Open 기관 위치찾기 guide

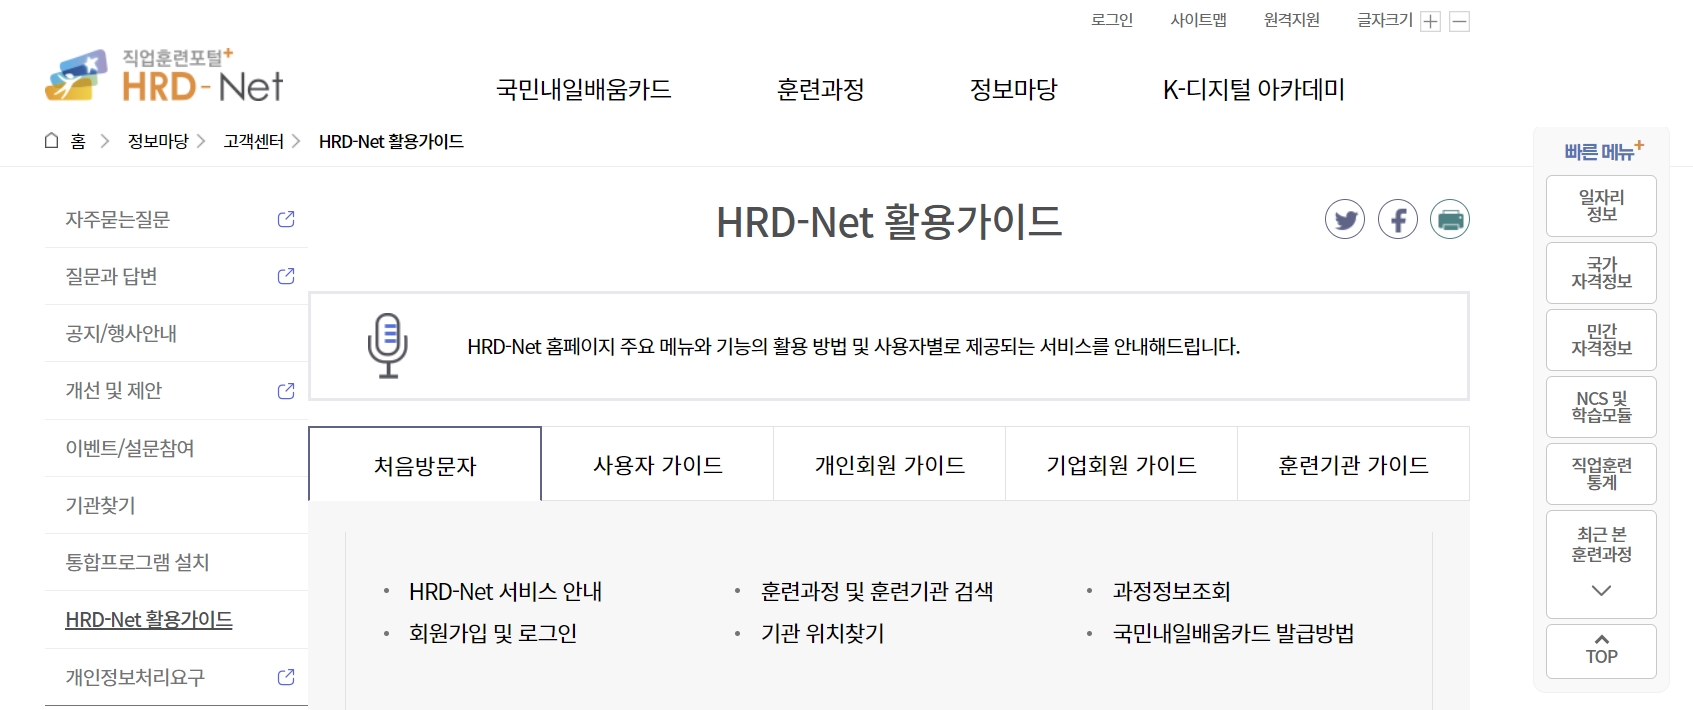point(822,633)
